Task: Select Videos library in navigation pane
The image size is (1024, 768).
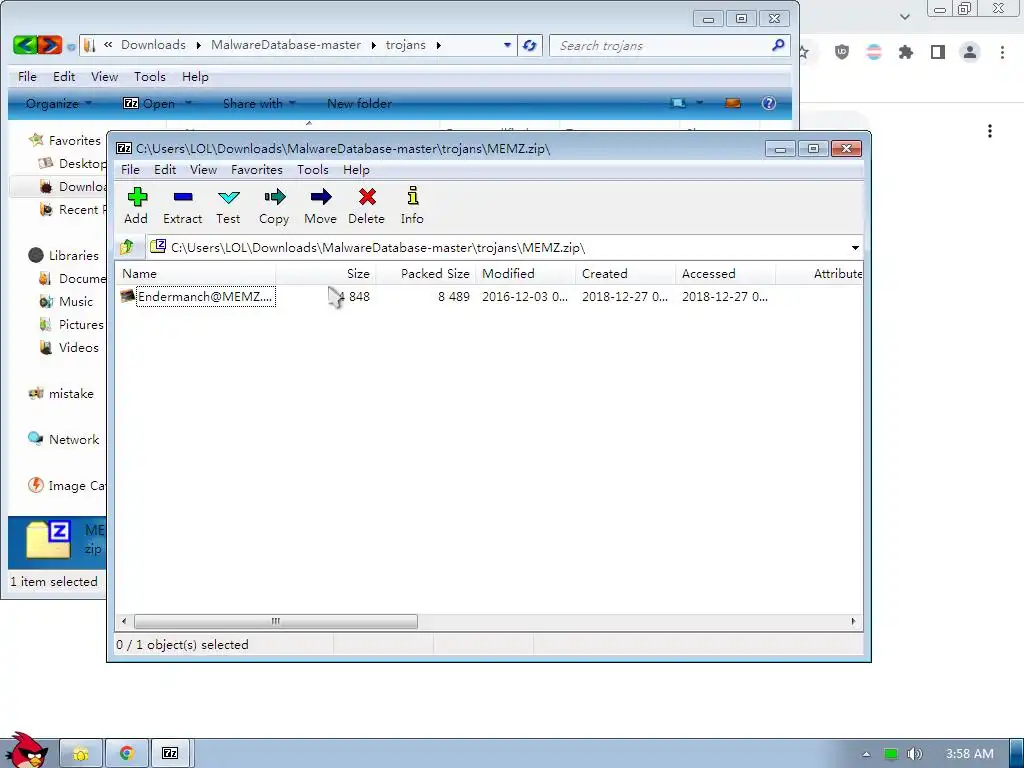Action: pos(69,347)
